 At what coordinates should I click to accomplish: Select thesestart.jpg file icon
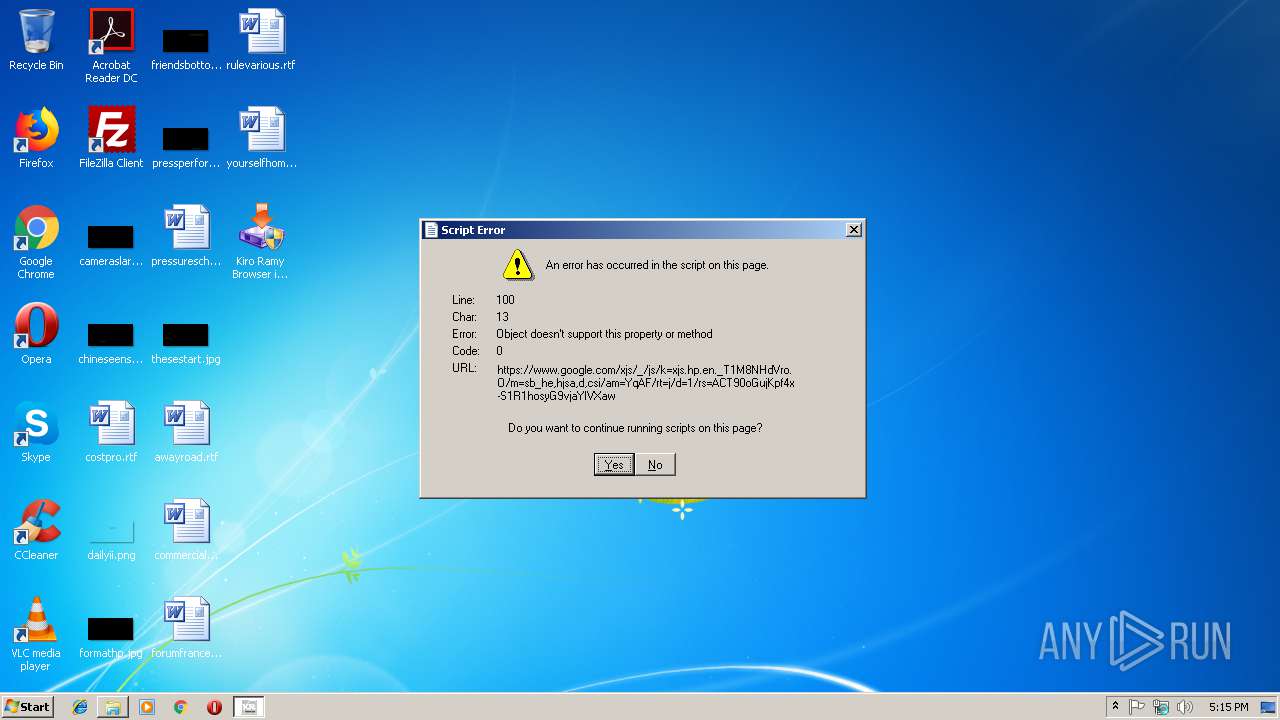[x=186, y=343]
